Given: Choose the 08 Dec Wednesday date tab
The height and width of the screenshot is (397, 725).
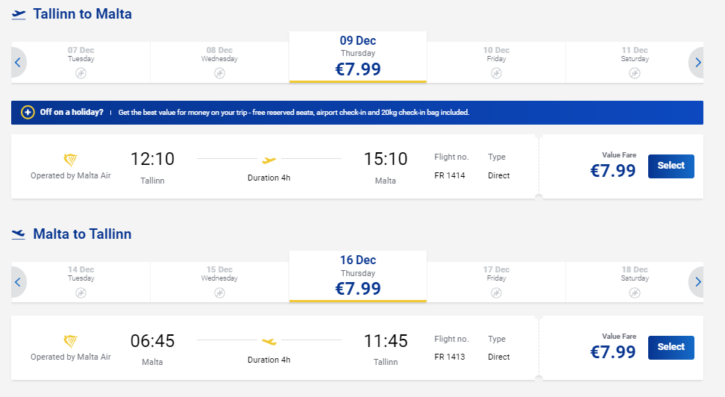Looking at the screenshot, I should (220, 62).
